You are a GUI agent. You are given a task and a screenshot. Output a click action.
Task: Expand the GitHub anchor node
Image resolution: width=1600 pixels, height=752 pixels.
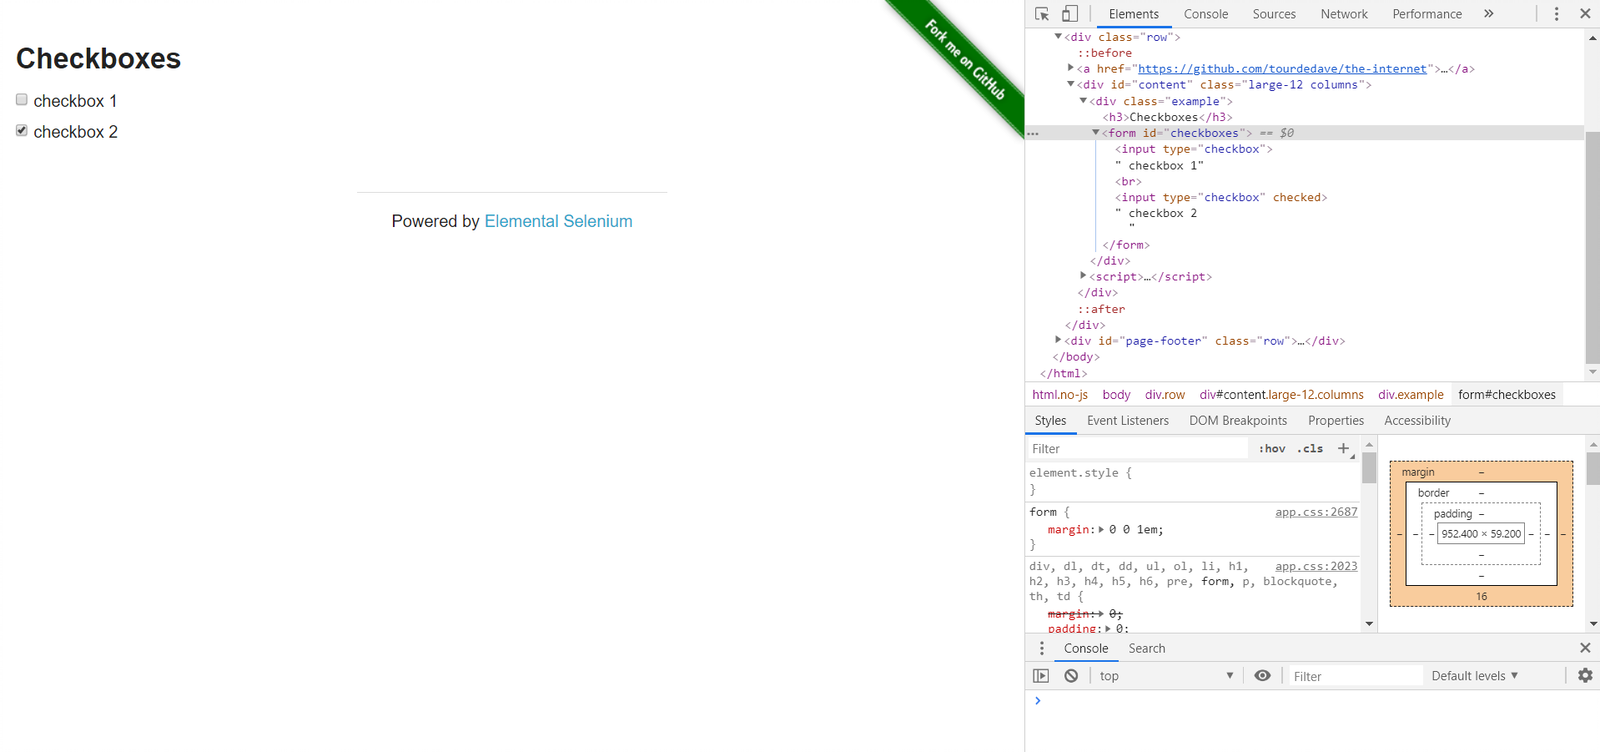click(1071, 69)
